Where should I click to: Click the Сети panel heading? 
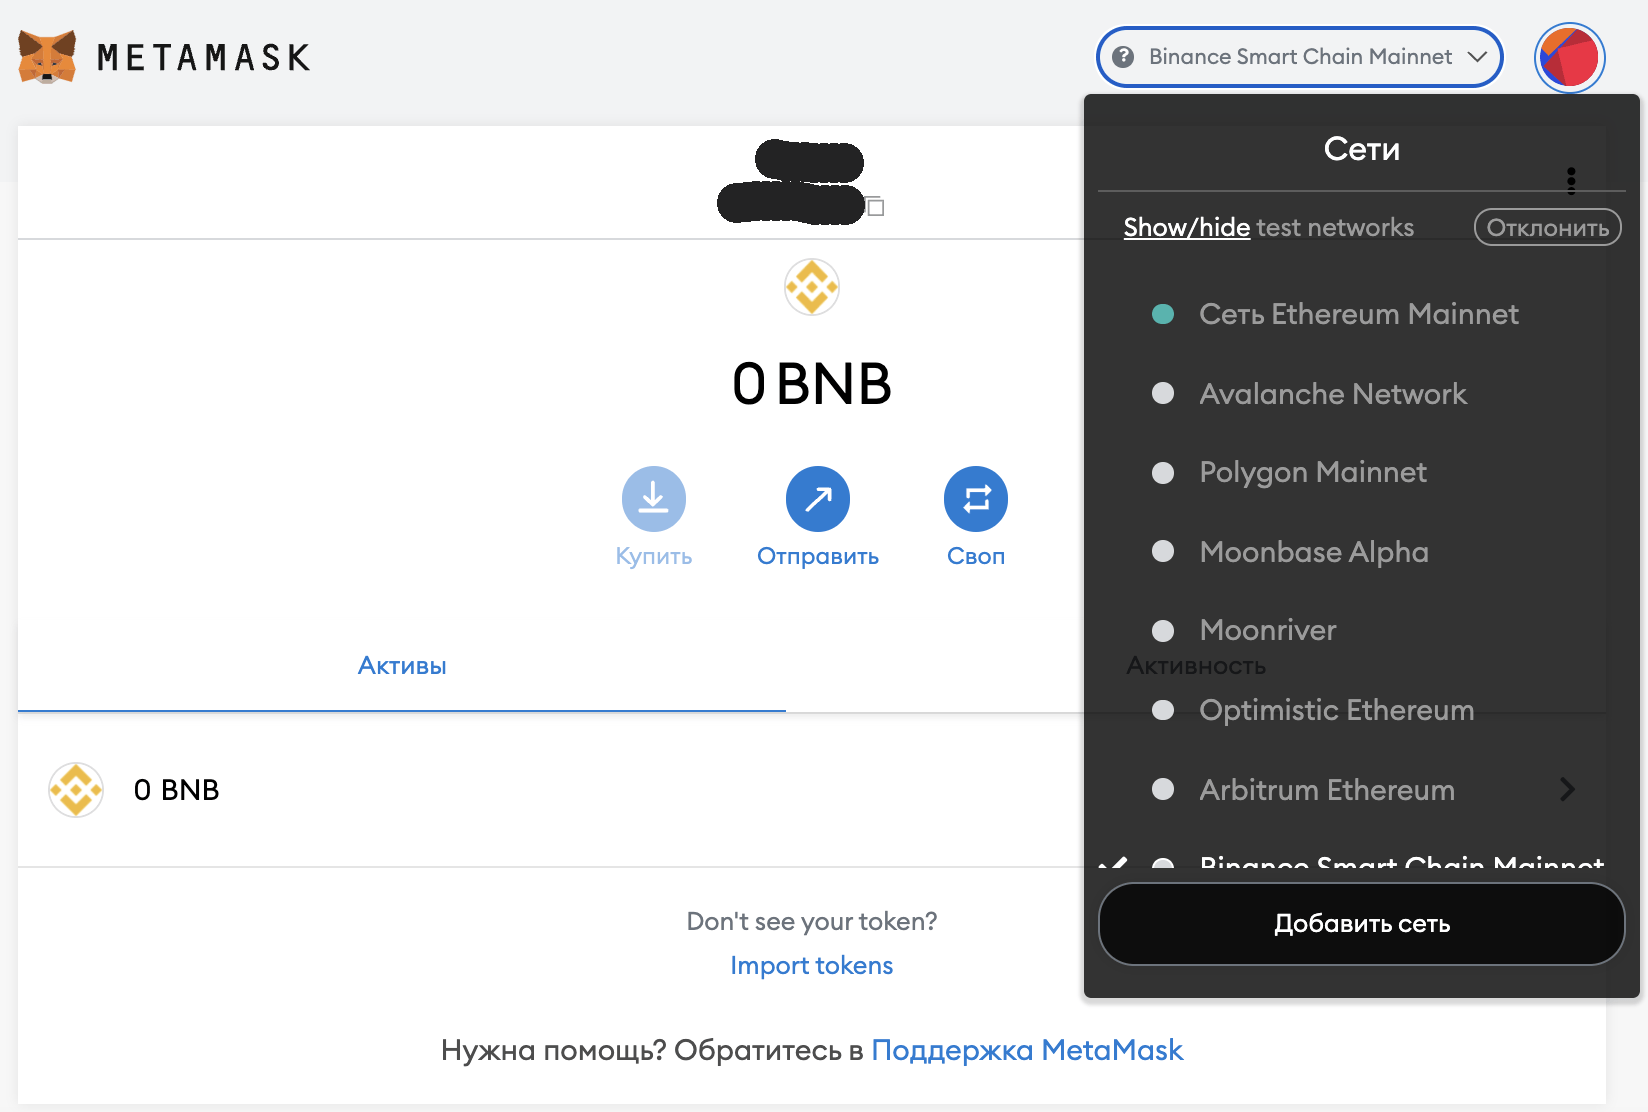click(1361, 149)
